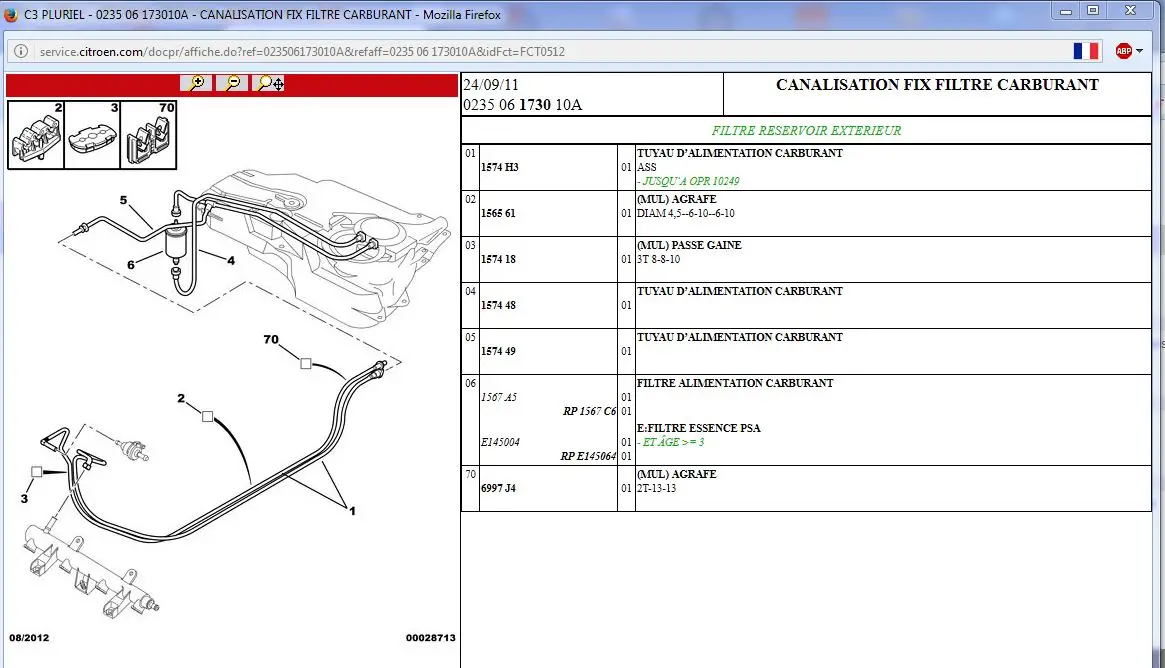Click callout square for part 2 in diagram
The height and width of the screenshot is (668, 1165).
point(207,417)
